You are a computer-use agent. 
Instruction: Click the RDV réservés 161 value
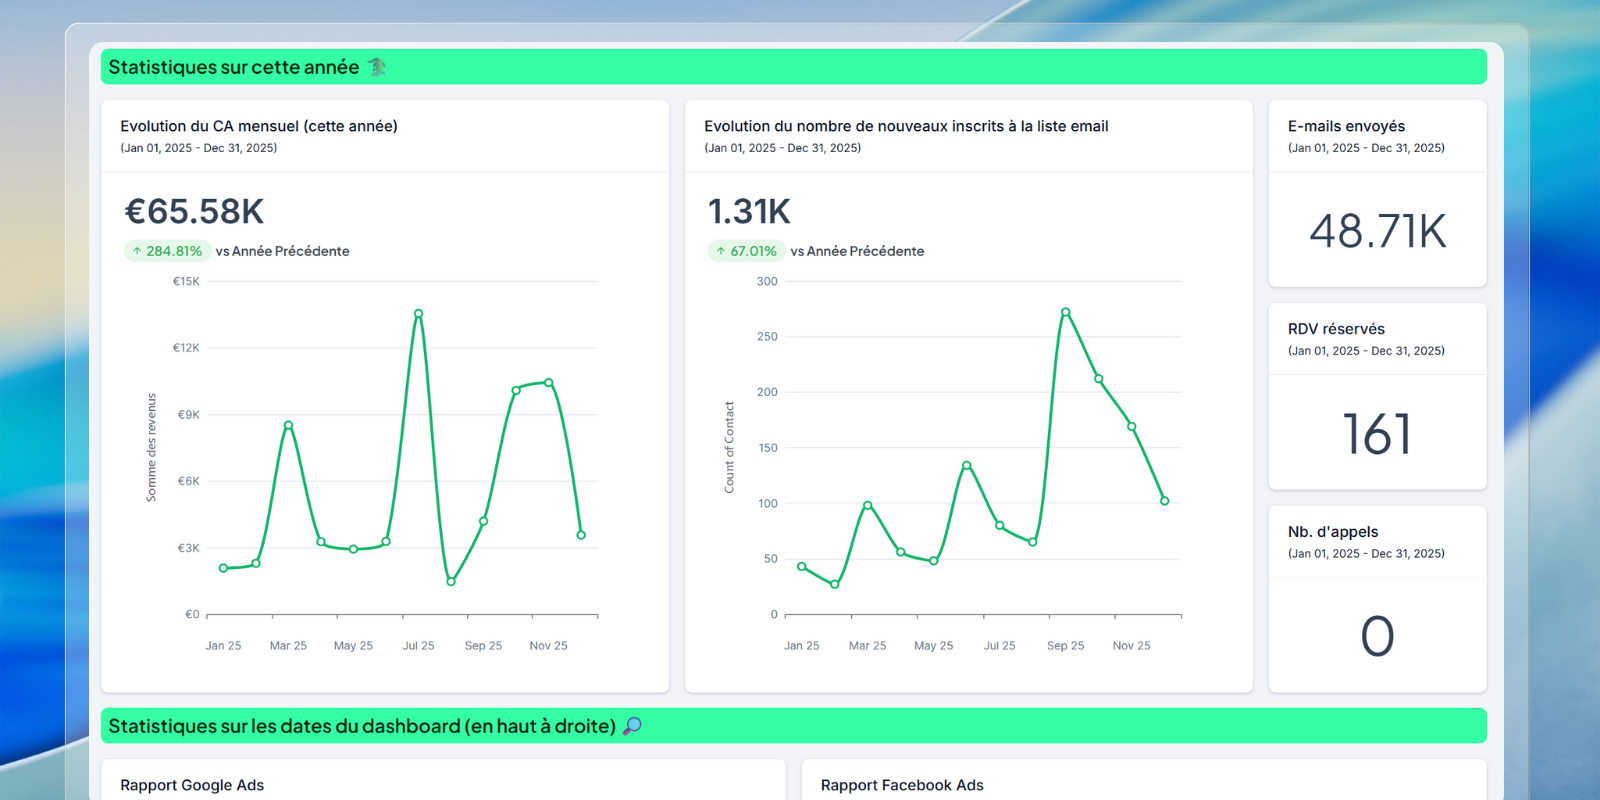[x=1378, y=434]
